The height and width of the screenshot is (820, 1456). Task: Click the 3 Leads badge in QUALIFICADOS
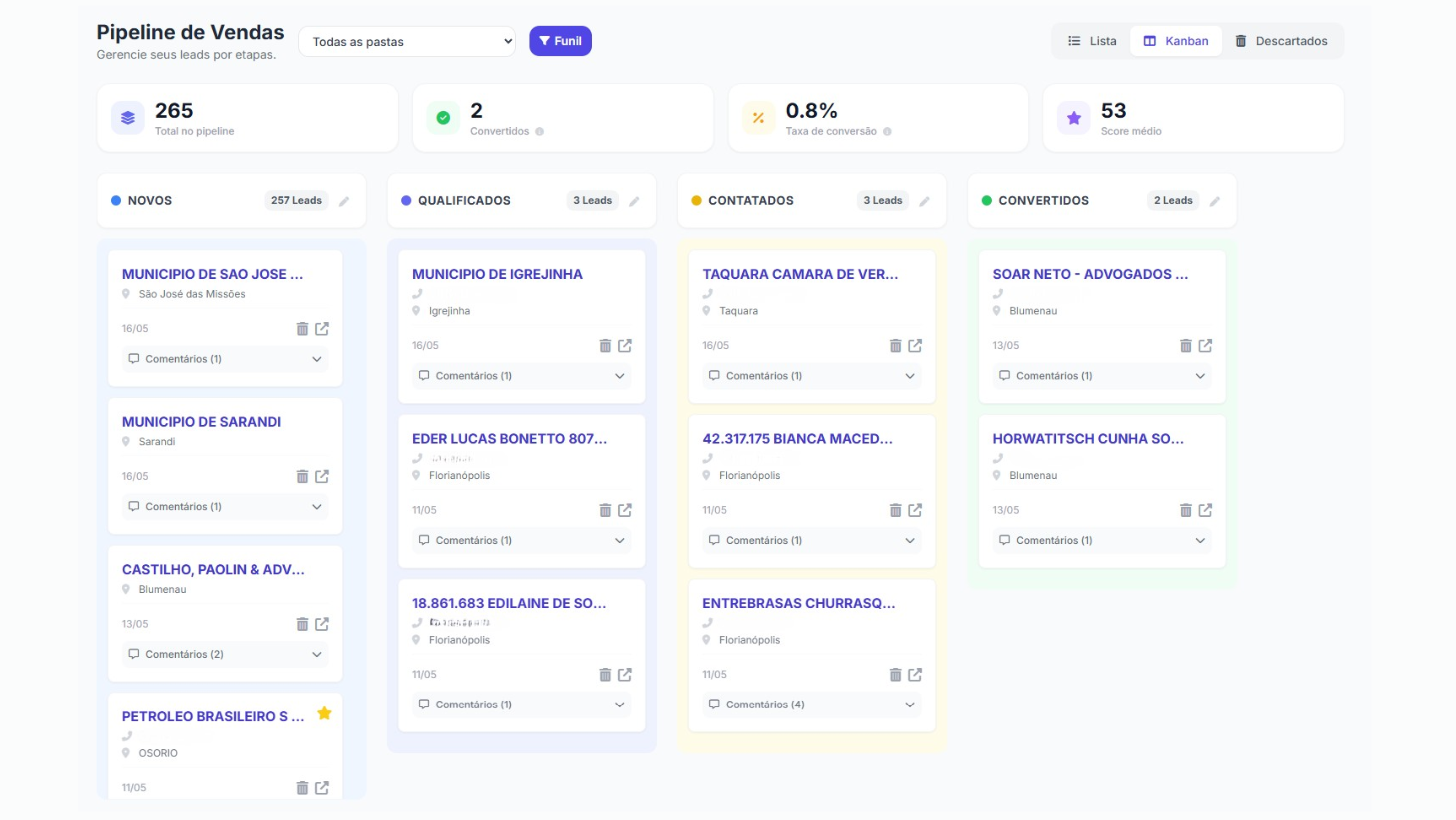[592, 201]
